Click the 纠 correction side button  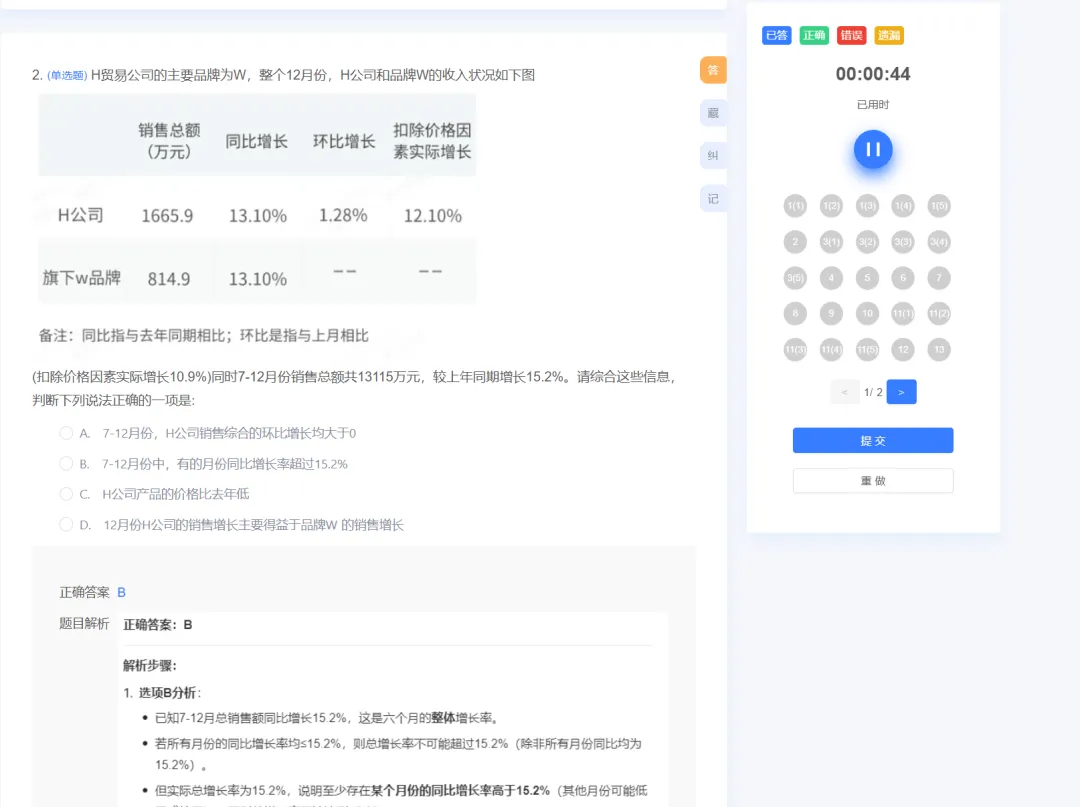pyautogui.click(x=713, y=156)
